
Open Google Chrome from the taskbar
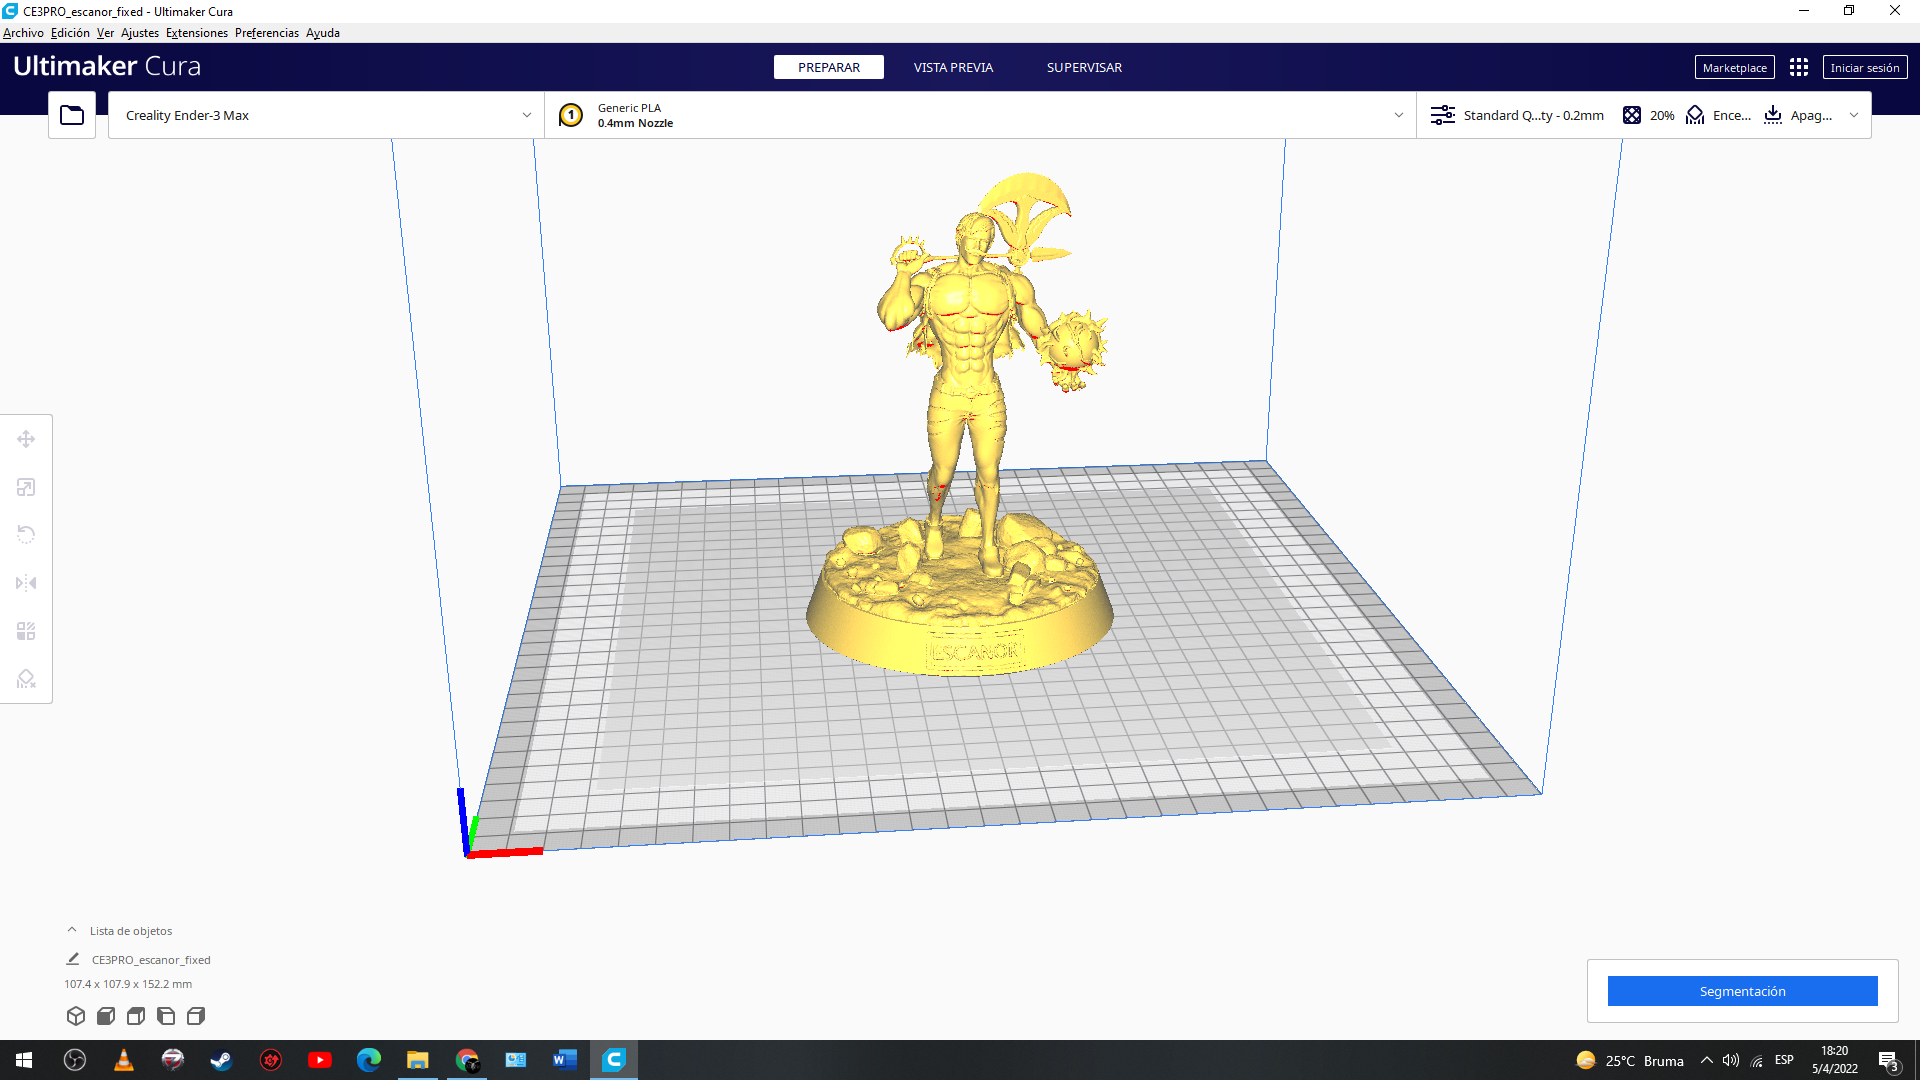click(467, 1059)
